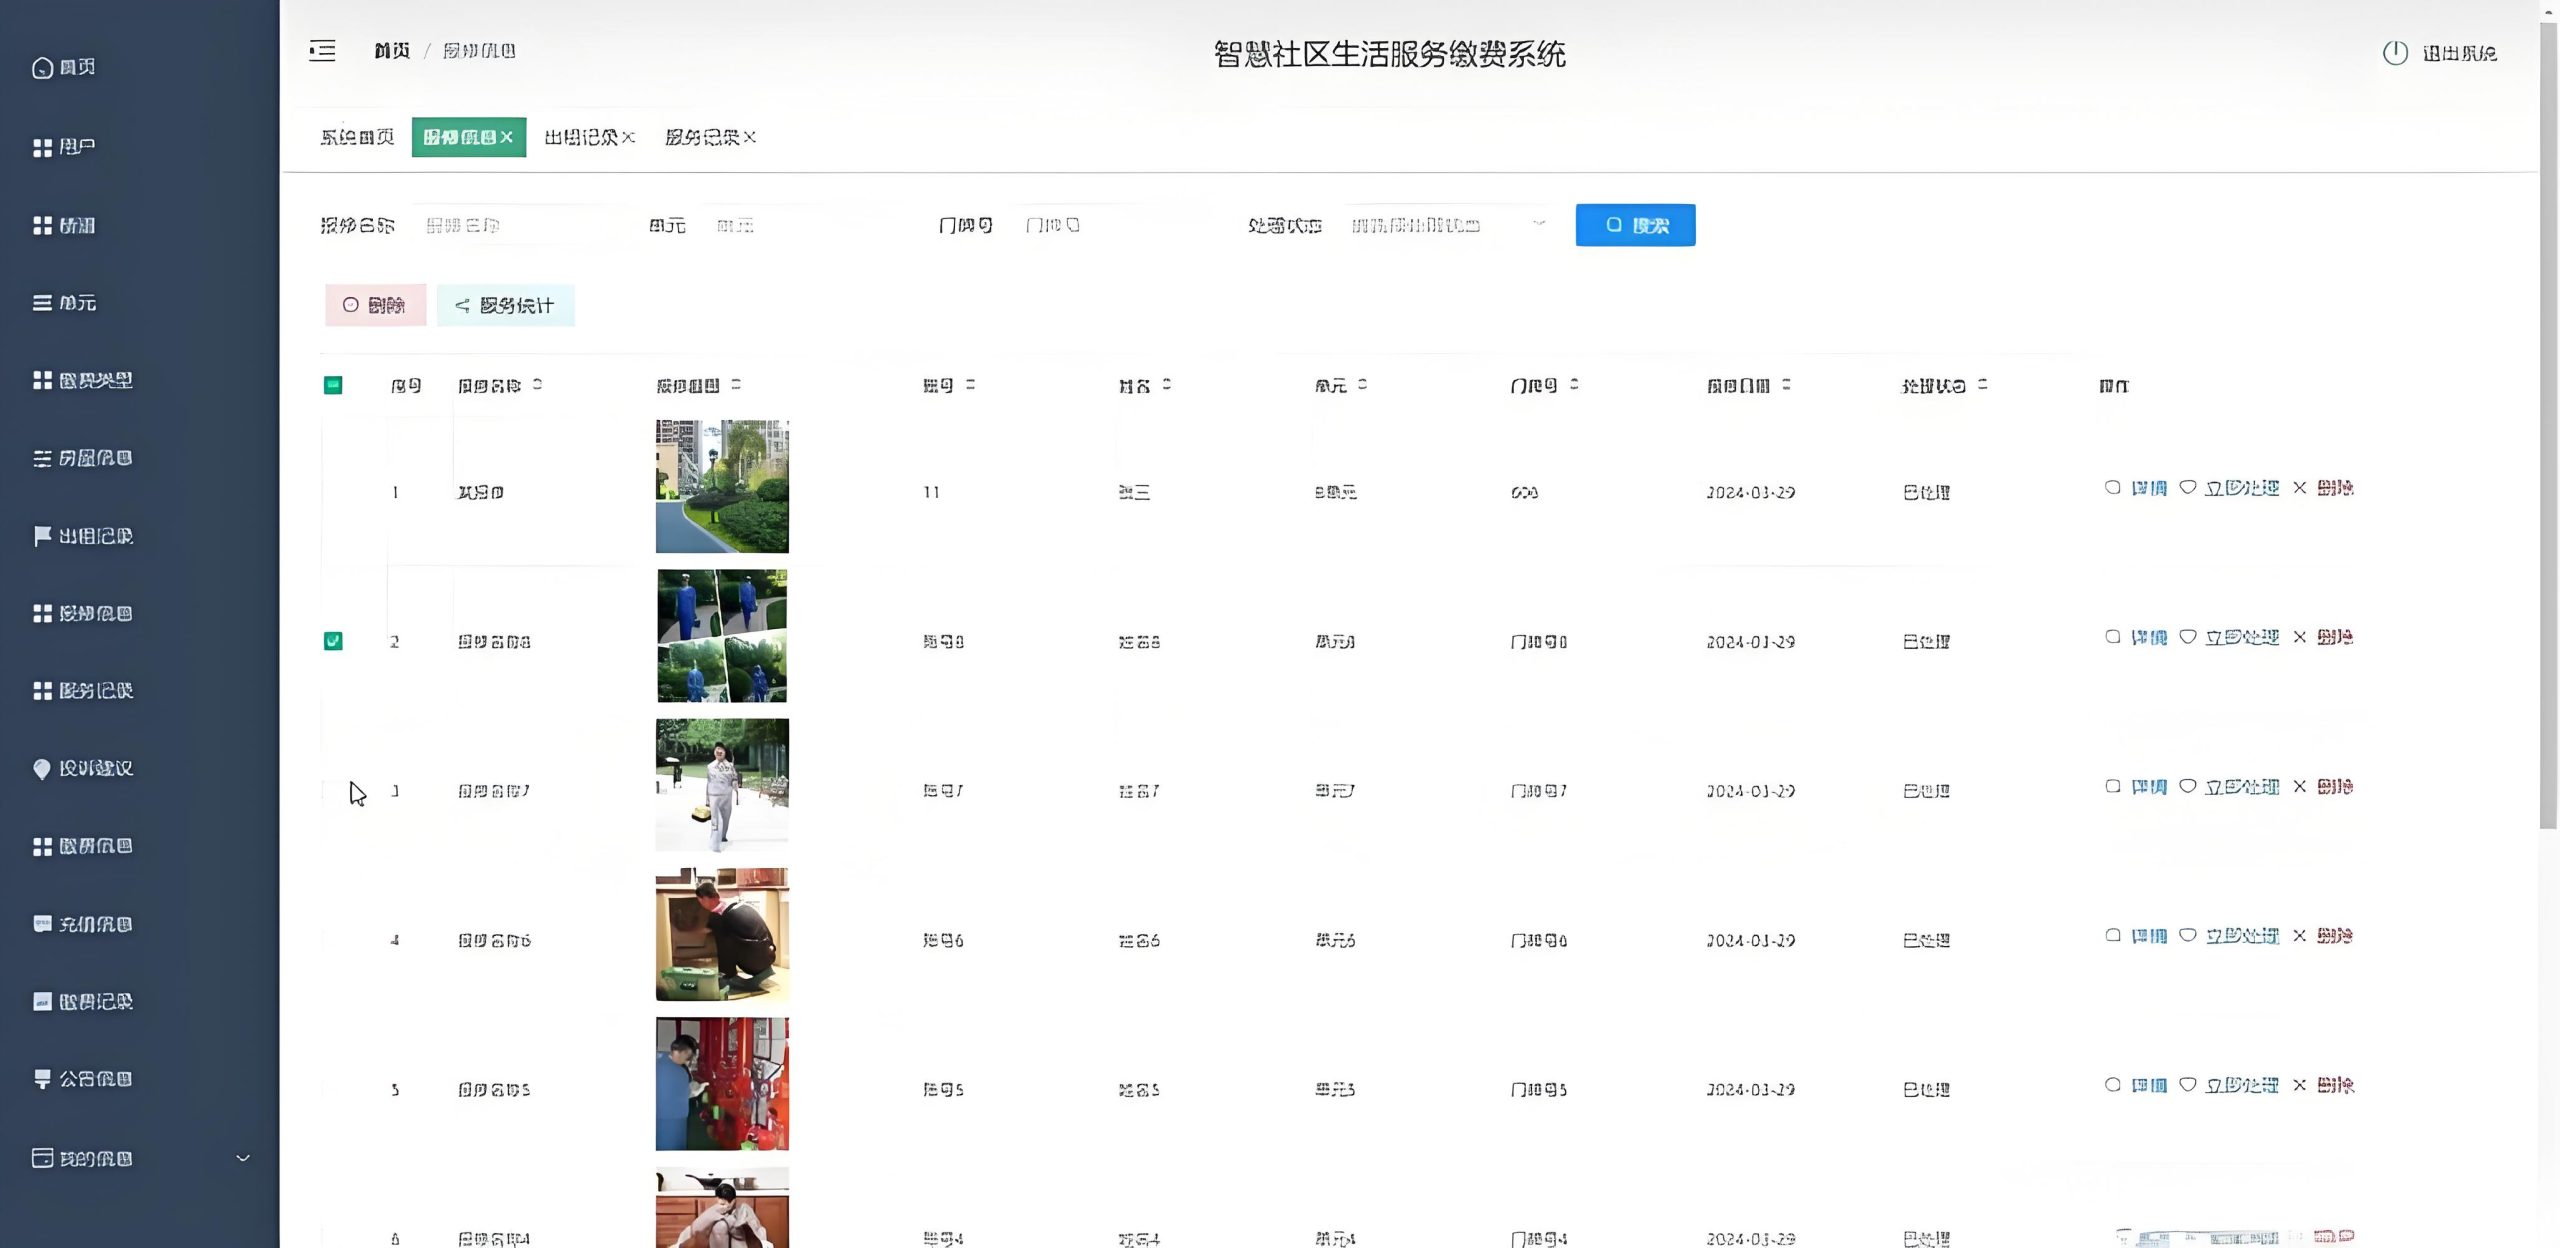Toggle the select-all checkbox in the table header
Image resolution: width=2560 pixels, height=1248 pixels.
coord(333,385)
